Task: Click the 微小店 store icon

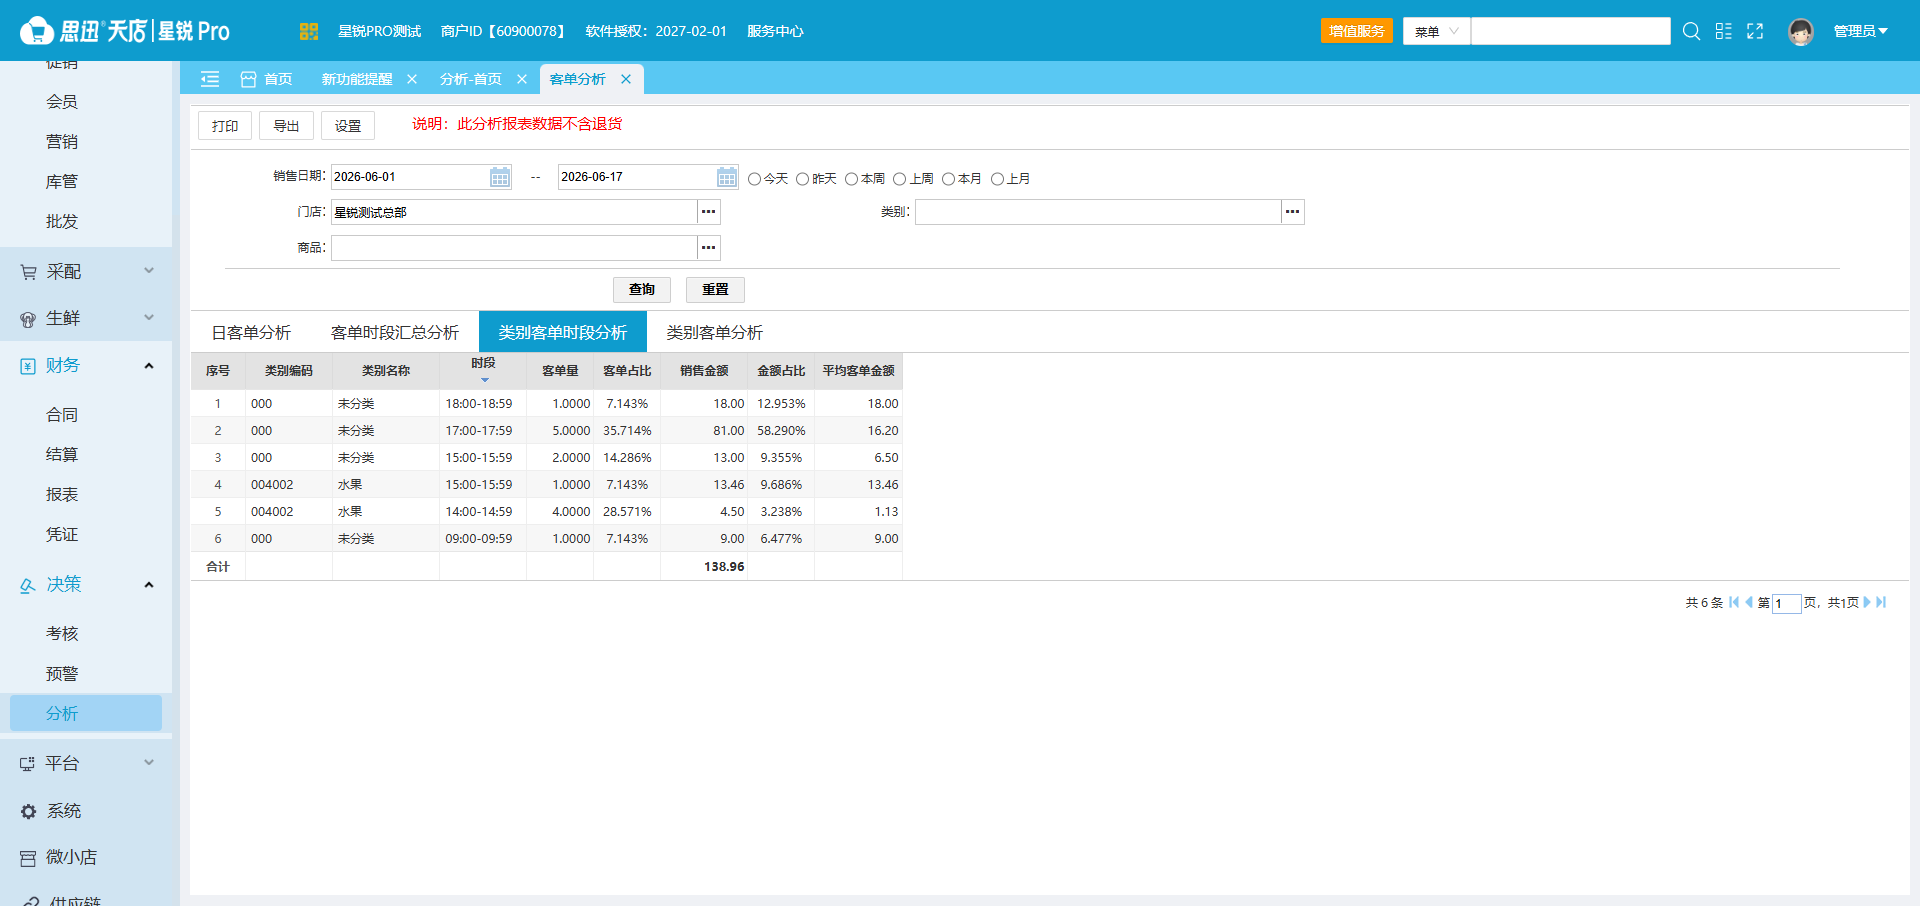Action: pyautogui.click(x=28, y=858)
